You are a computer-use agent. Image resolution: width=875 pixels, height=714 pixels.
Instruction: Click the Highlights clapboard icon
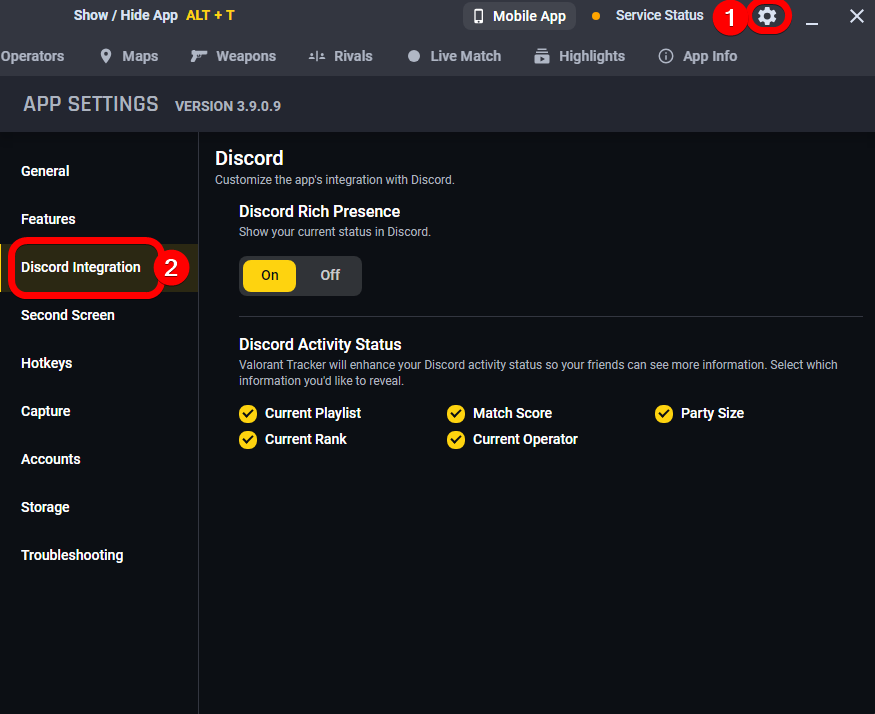tap(542, 56)
